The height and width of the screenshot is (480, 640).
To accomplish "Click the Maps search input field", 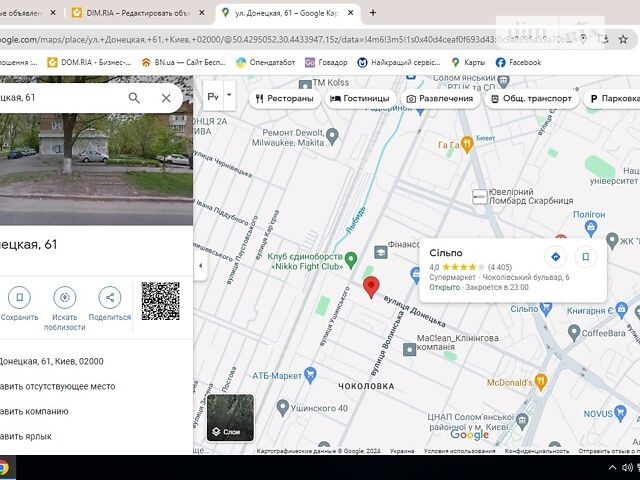I will point(61,98).
